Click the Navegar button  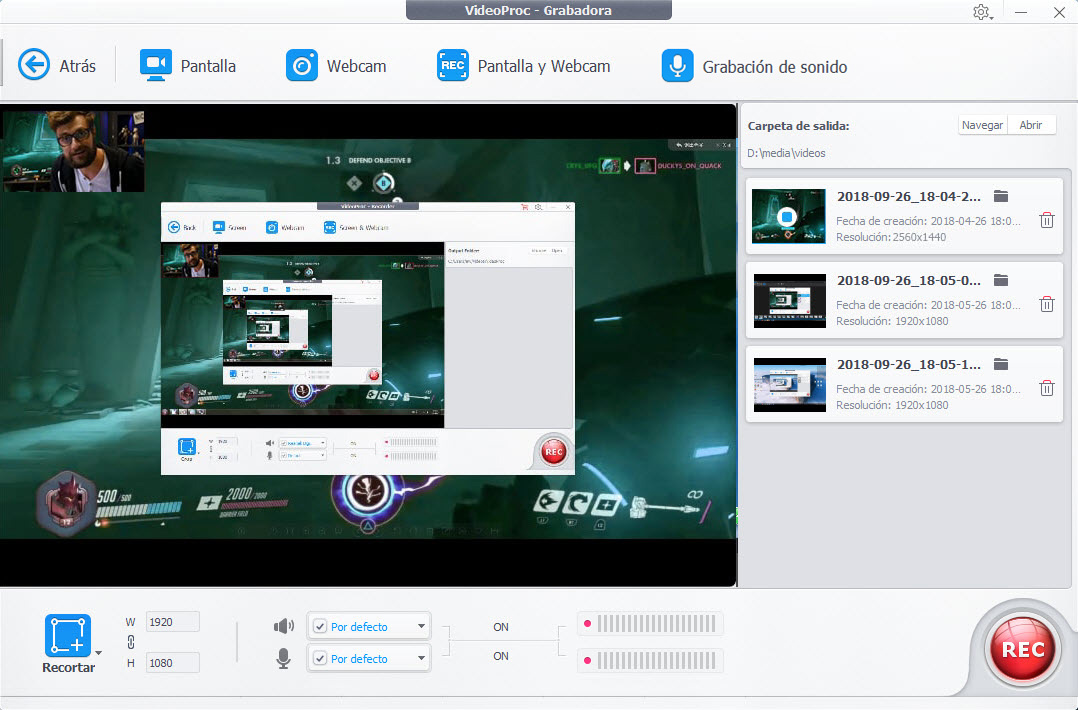coord(981,125)
